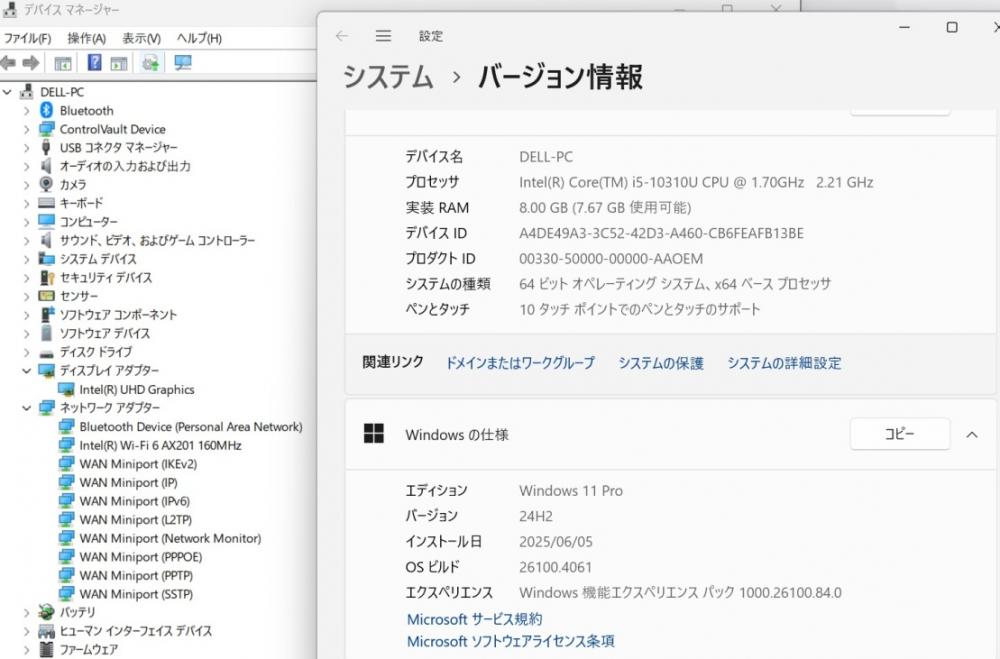Select Bluetooth Device (Personal Area Network)
Viewport: 1000px width, 659px height.
coord(191,427)
